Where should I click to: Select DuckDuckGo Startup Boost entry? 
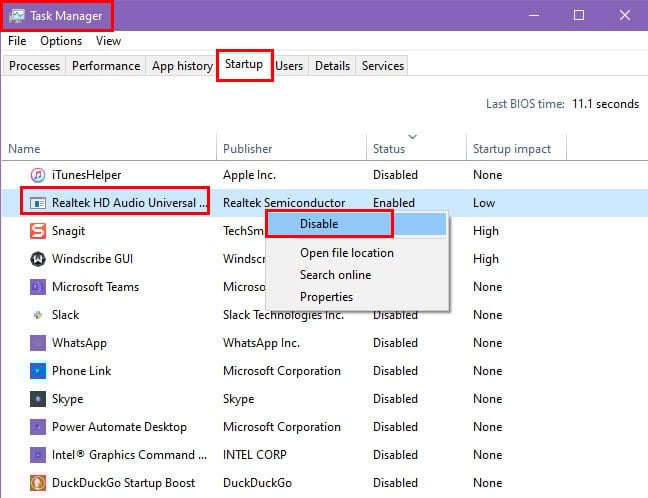coord(123,483)
